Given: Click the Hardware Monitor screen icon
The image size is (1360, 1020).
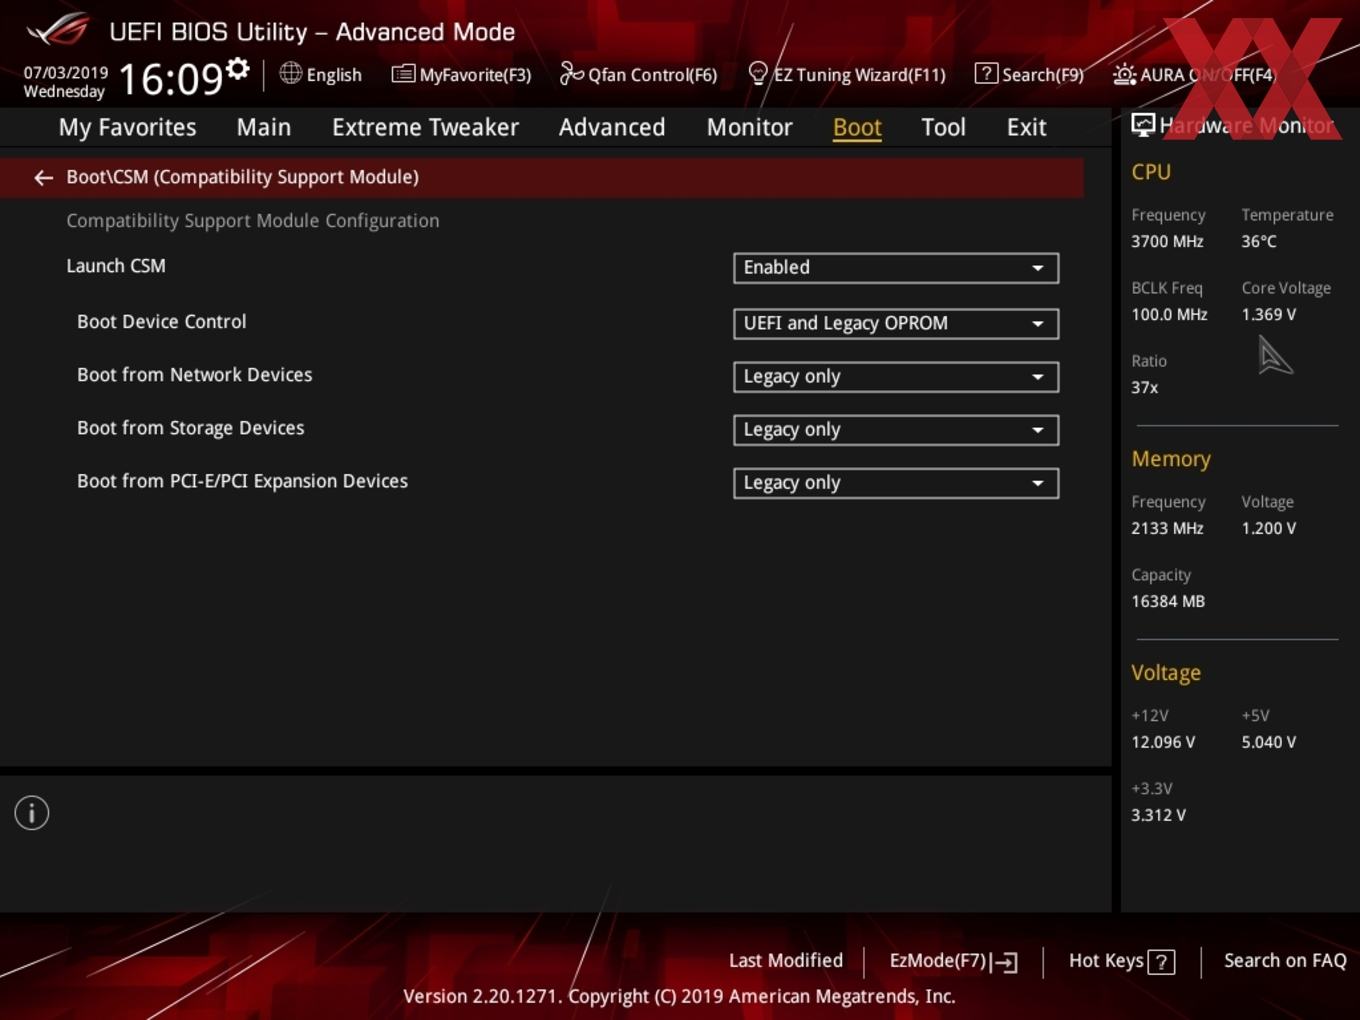Looking at the screenshot, I should [1143, 125].
